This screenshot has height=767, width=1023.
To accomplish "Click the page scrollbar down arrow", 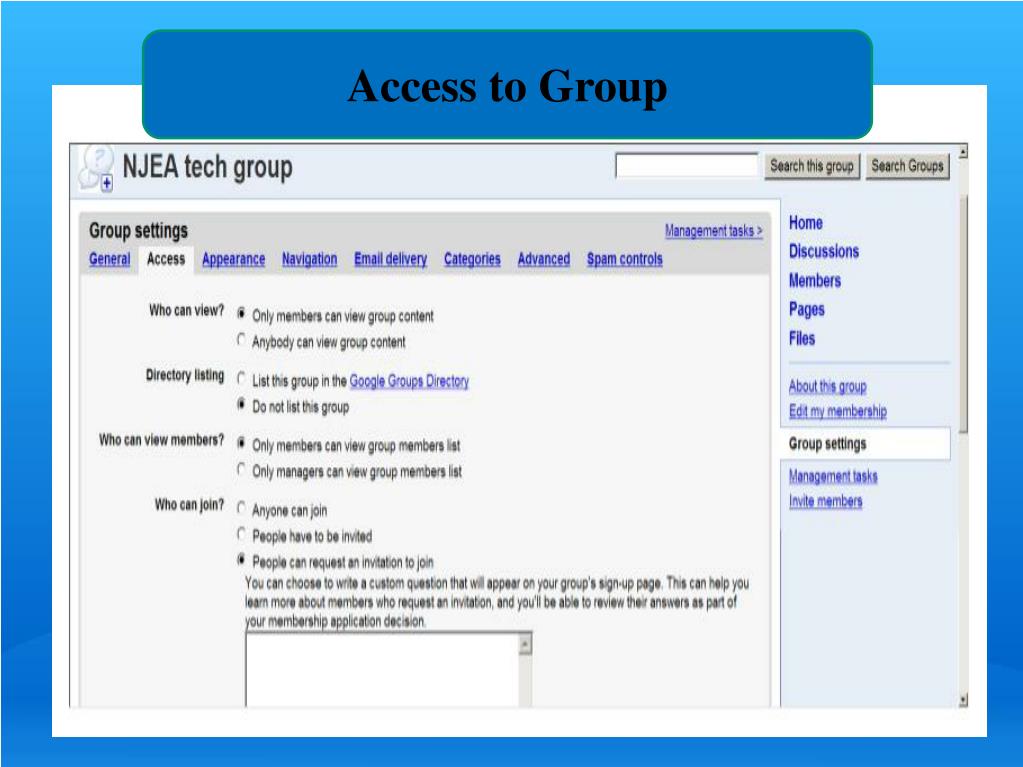I will 963,700.
